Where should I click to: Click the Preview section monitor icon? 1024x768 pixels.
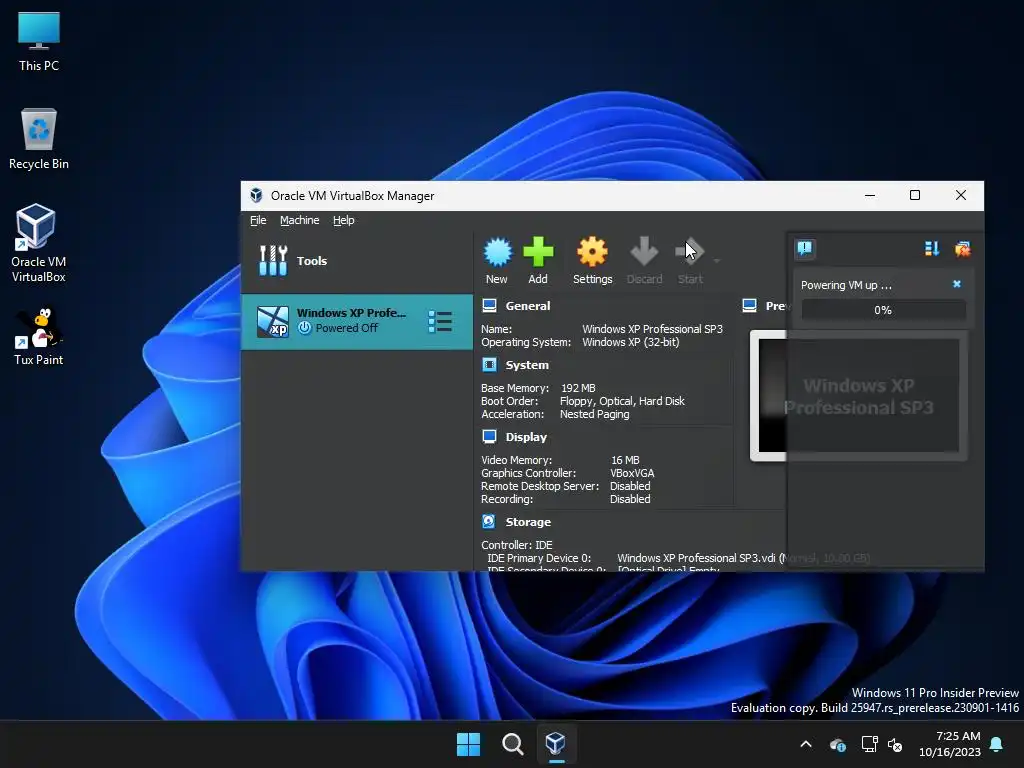pyautogui.click(x=750, y=305)
